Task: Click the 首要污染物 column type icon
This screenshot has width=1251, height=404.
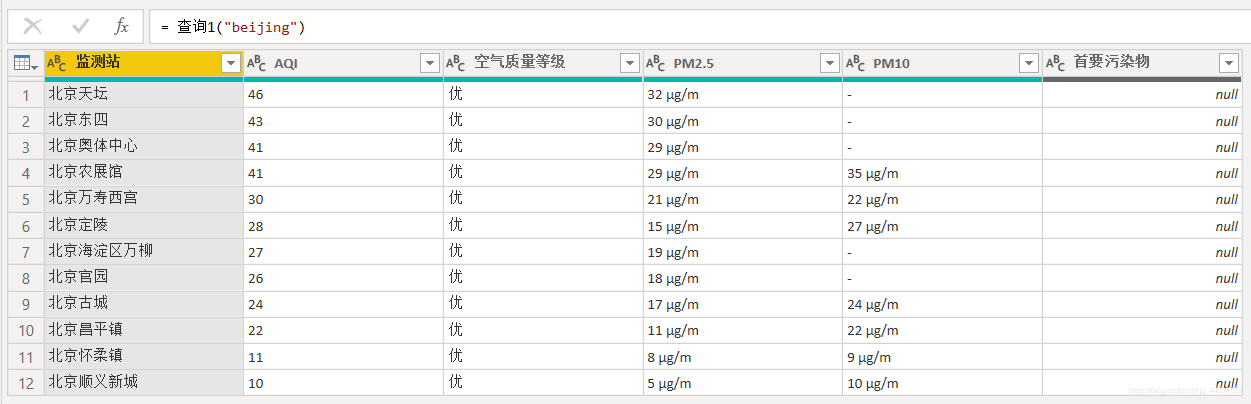Action: pos(1056,63)
